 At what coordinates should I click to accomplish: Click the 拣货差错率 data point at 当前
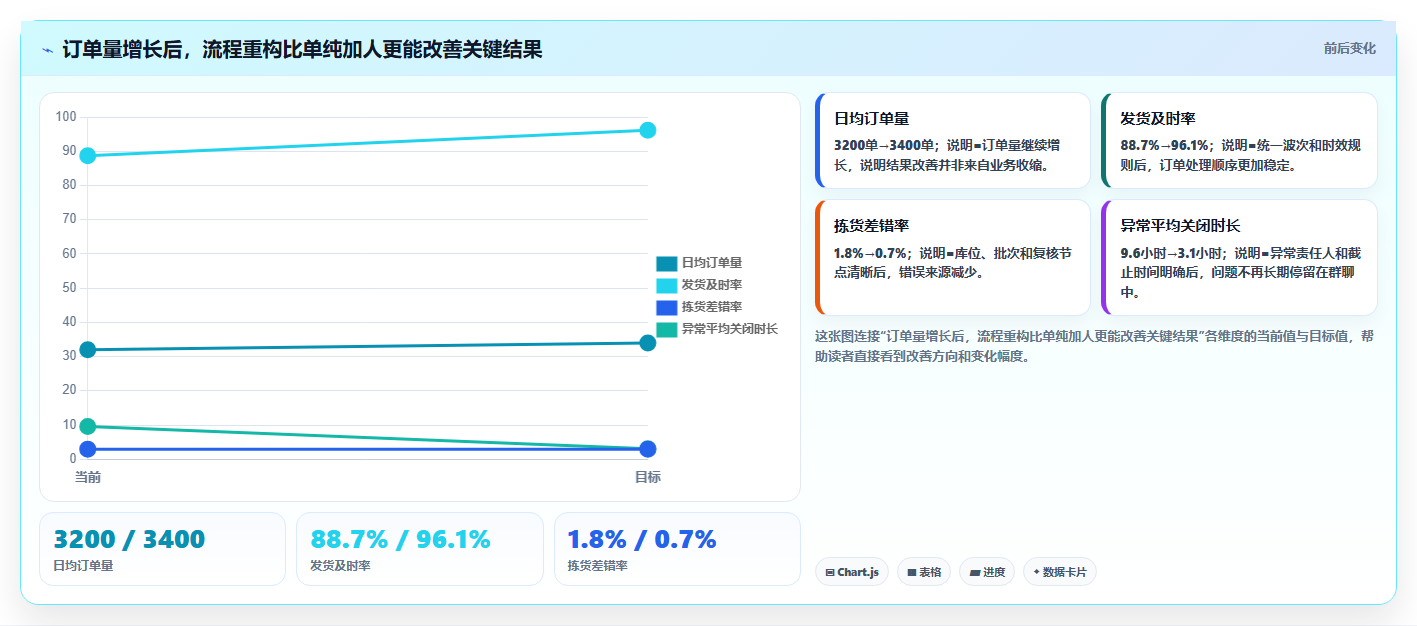pos(88,449)
